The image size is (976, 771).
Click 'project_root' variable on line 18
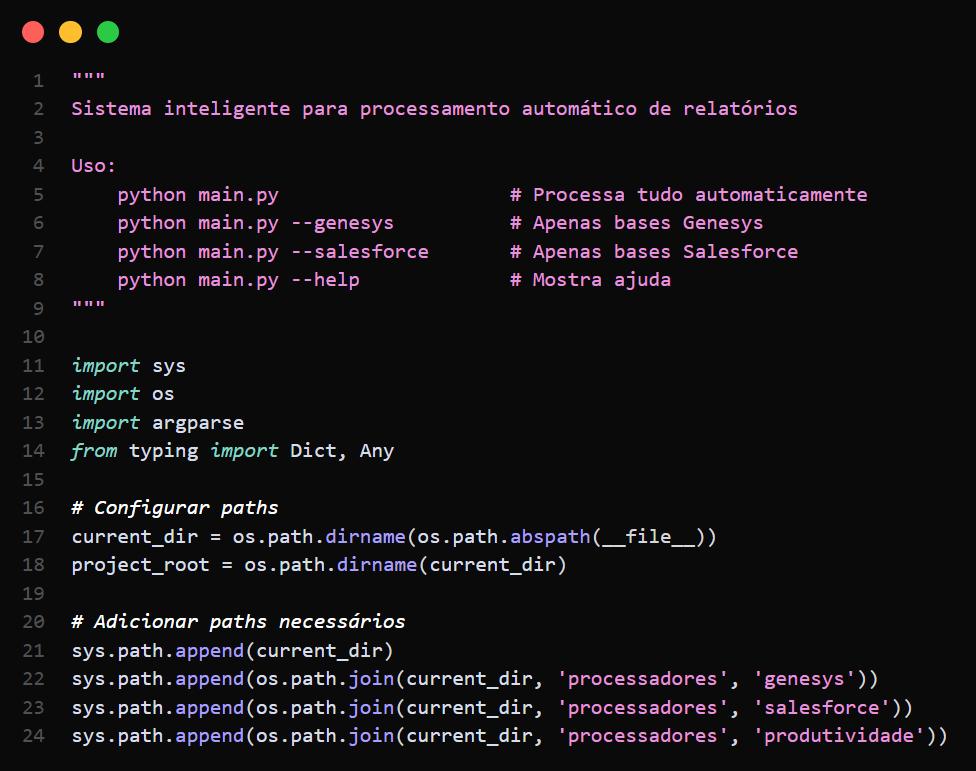140,565
